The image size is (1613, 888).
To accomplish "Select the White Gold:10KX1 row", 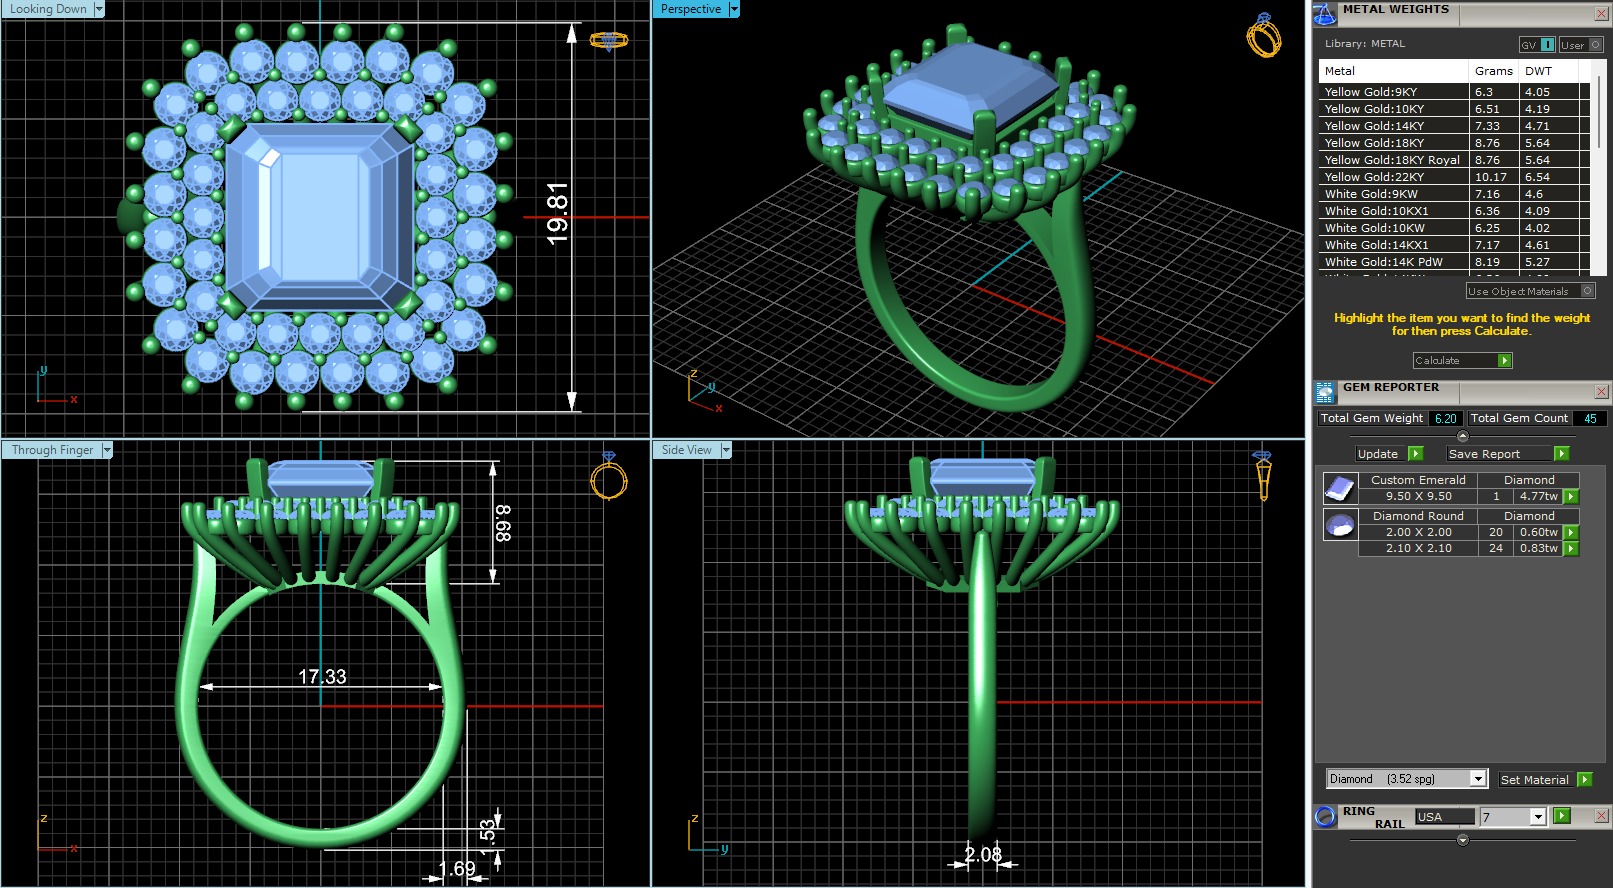I will point(1455,211).
